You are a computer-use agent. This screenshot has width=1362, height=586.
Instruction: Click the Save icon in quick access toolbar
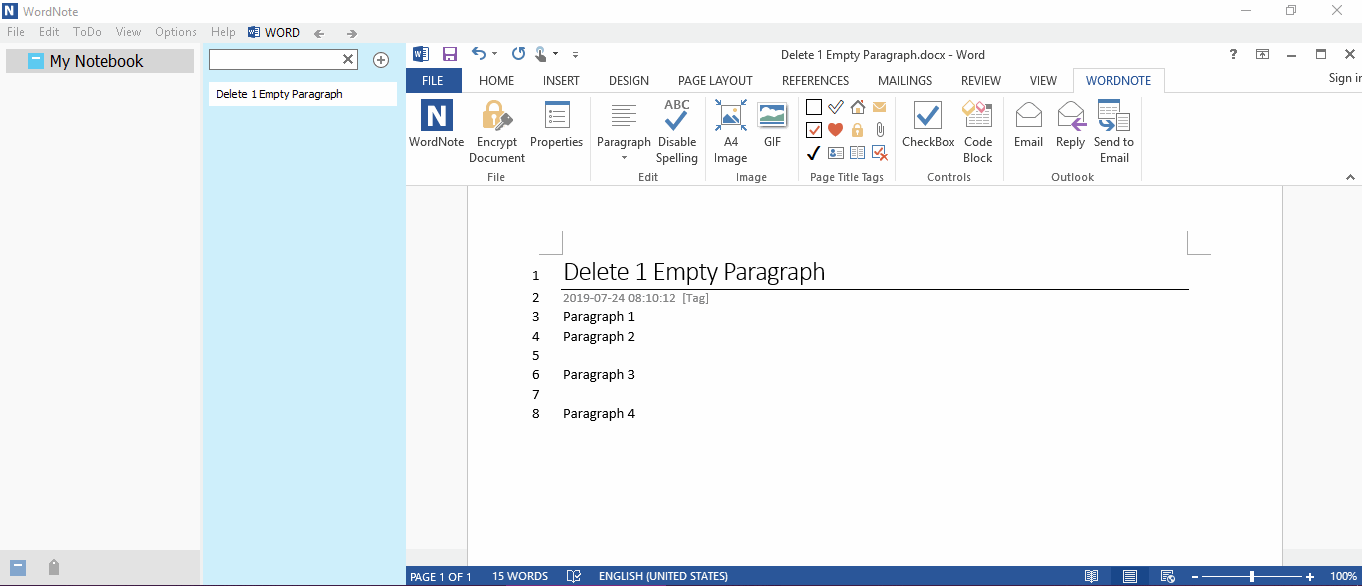450,54
